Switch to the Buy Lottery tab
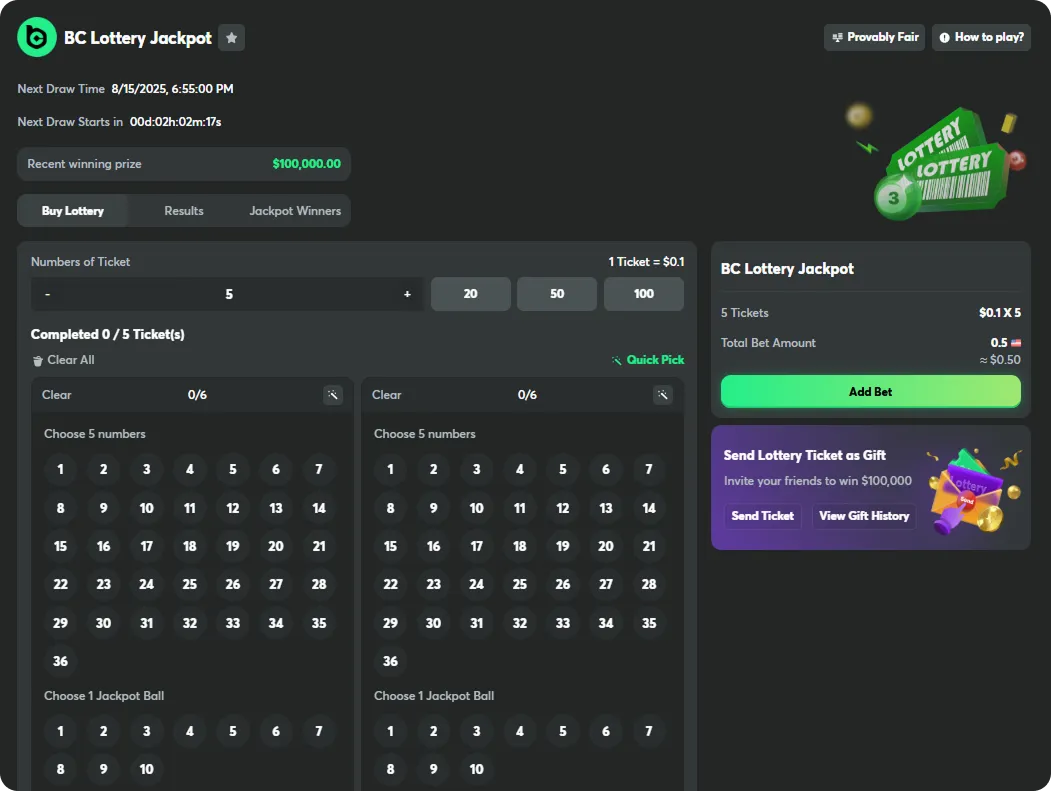The height and width of the screenshot is (791, 1051). pos(73,210)
